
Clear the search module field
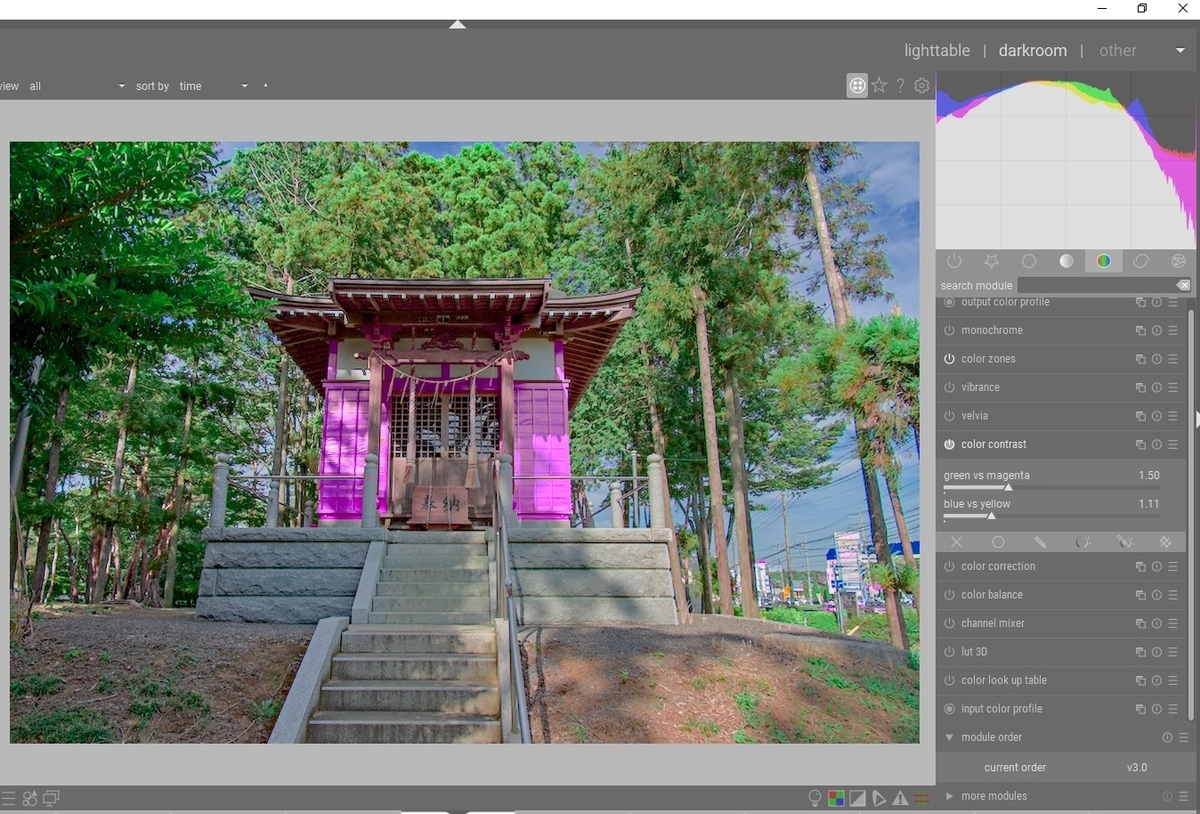[x=1183, y=285]
